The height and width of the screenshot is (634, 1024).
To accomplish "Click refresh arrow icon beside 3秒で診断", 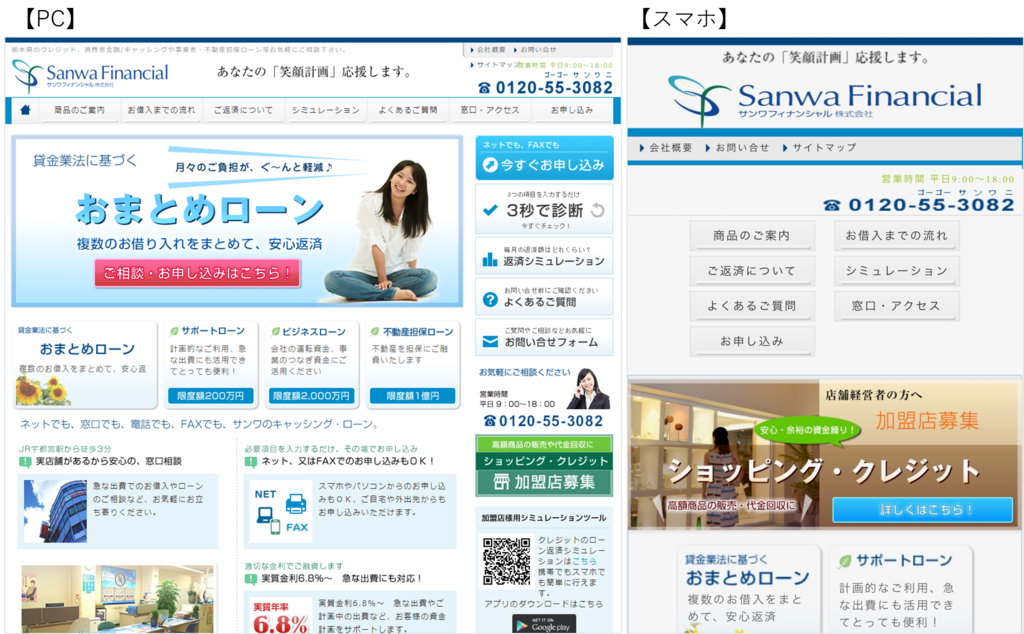I will 598,210.
